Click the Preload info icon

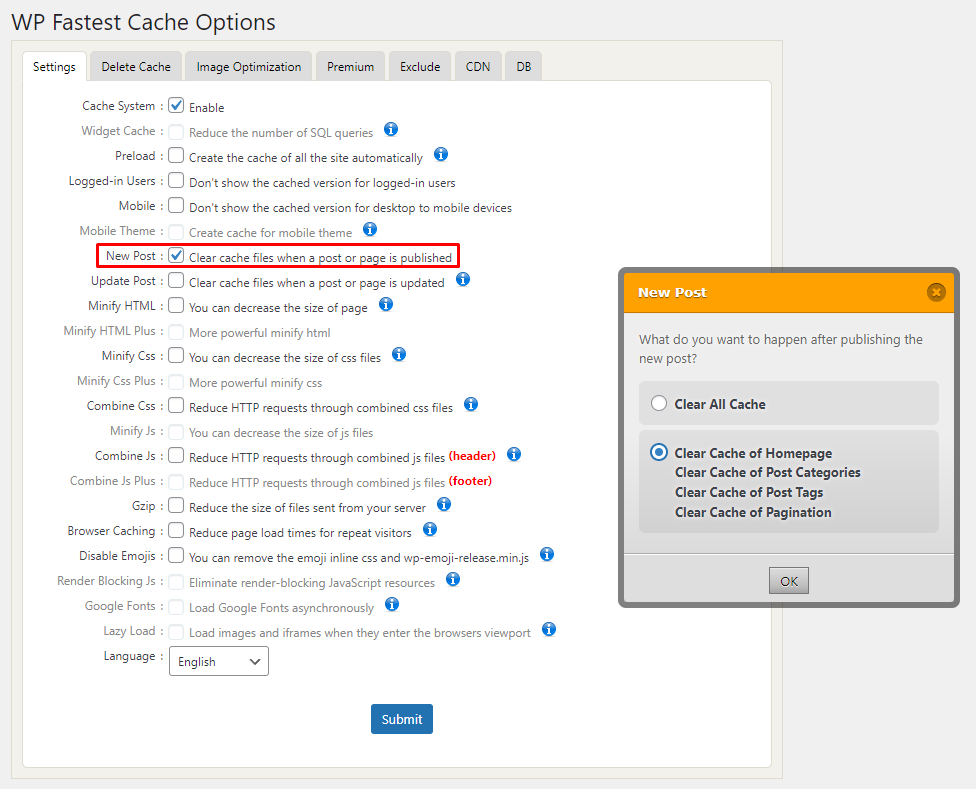point(441,155)
